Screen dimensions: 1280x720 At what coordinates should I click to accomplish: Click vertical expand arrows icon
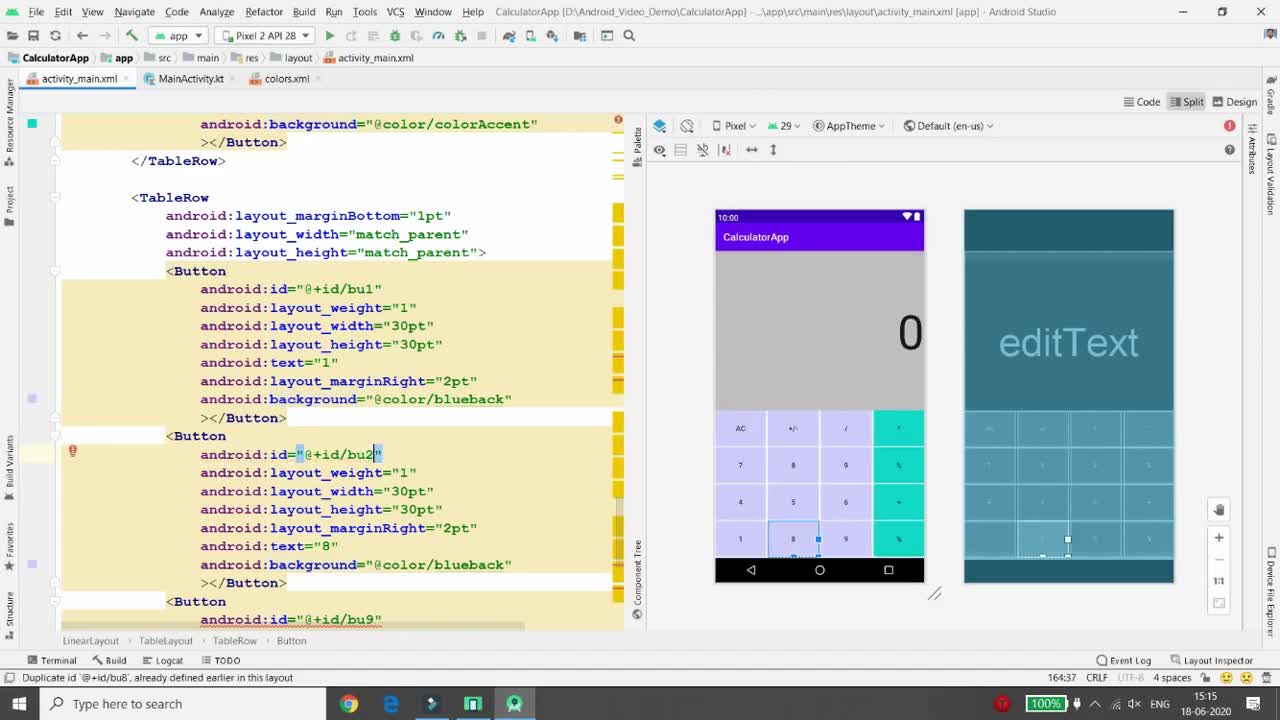tap(773, 150)
